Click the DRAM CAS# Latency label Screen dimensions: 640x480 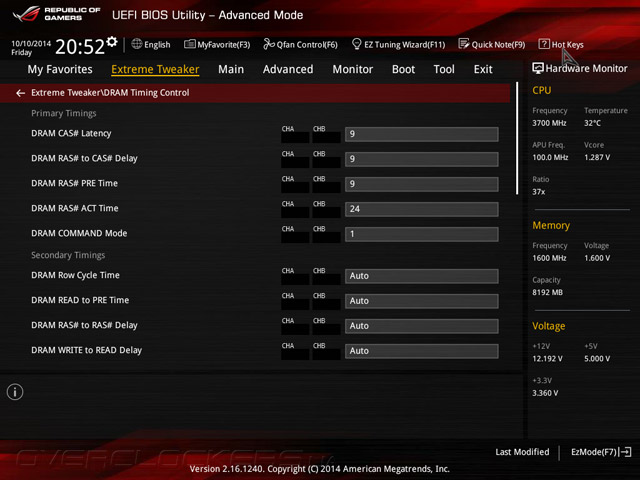pyautogui.click(x=71, y=133)
